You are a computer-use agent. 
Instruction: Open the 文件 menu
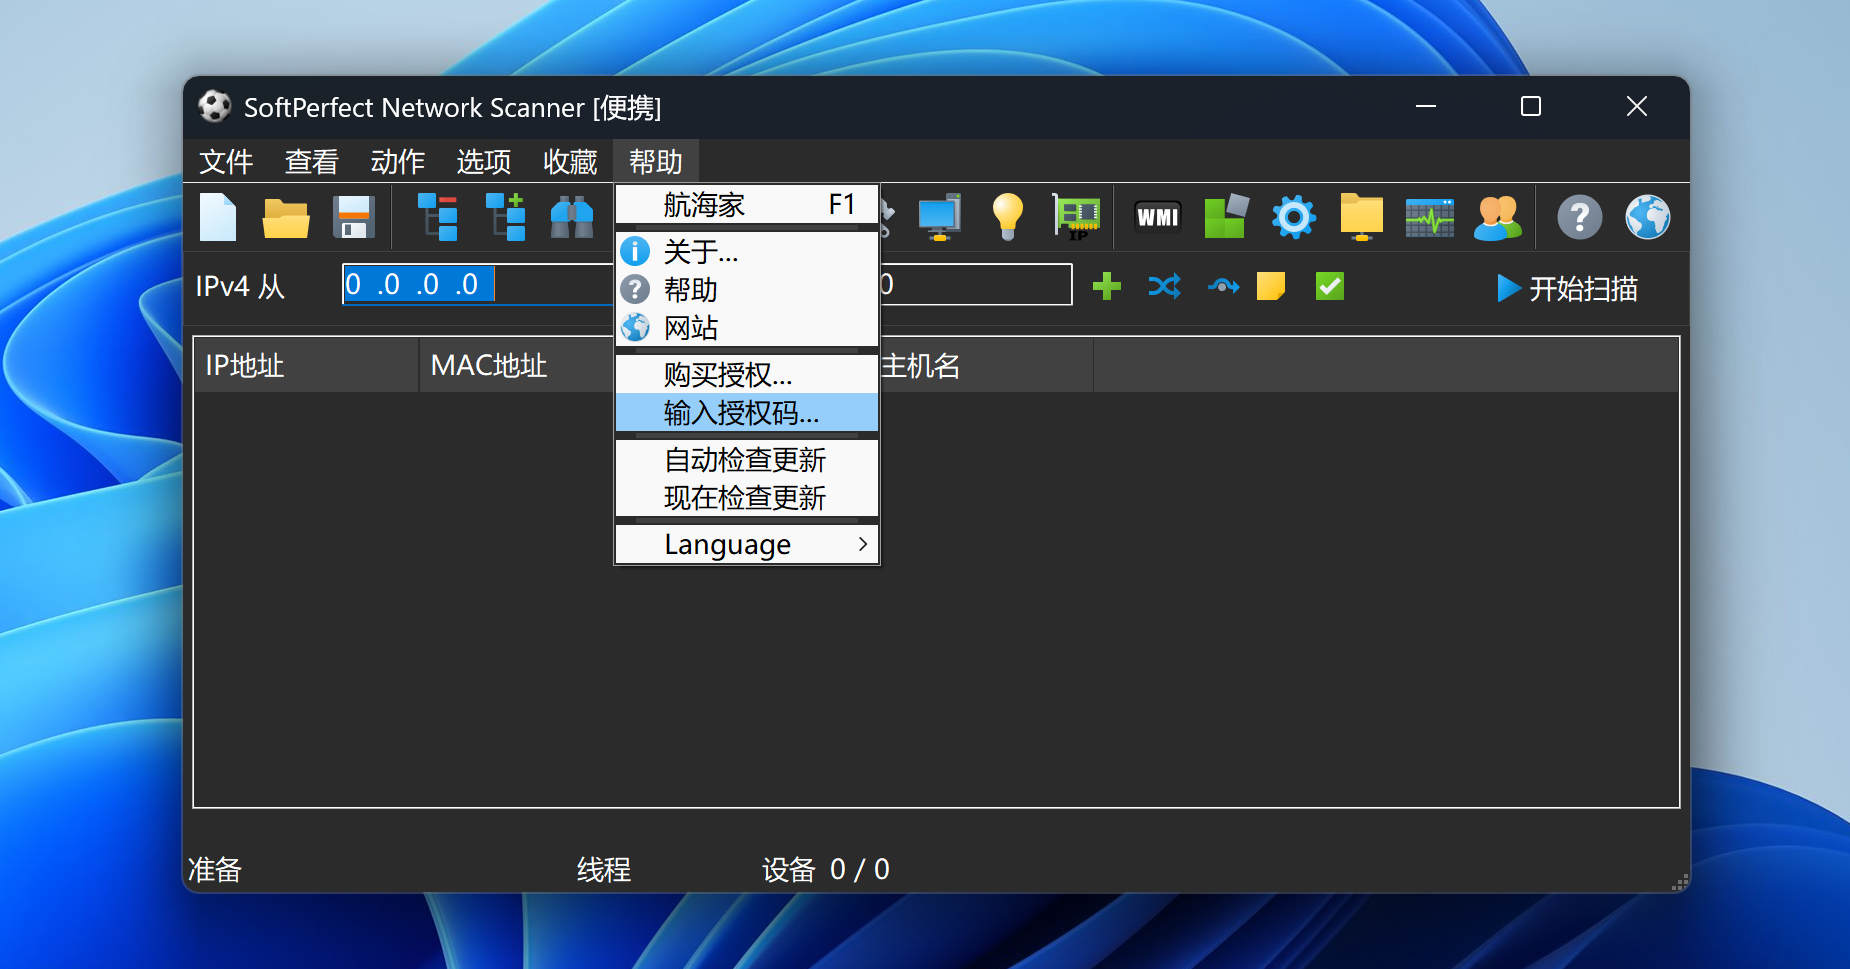[x=226, y=162]
